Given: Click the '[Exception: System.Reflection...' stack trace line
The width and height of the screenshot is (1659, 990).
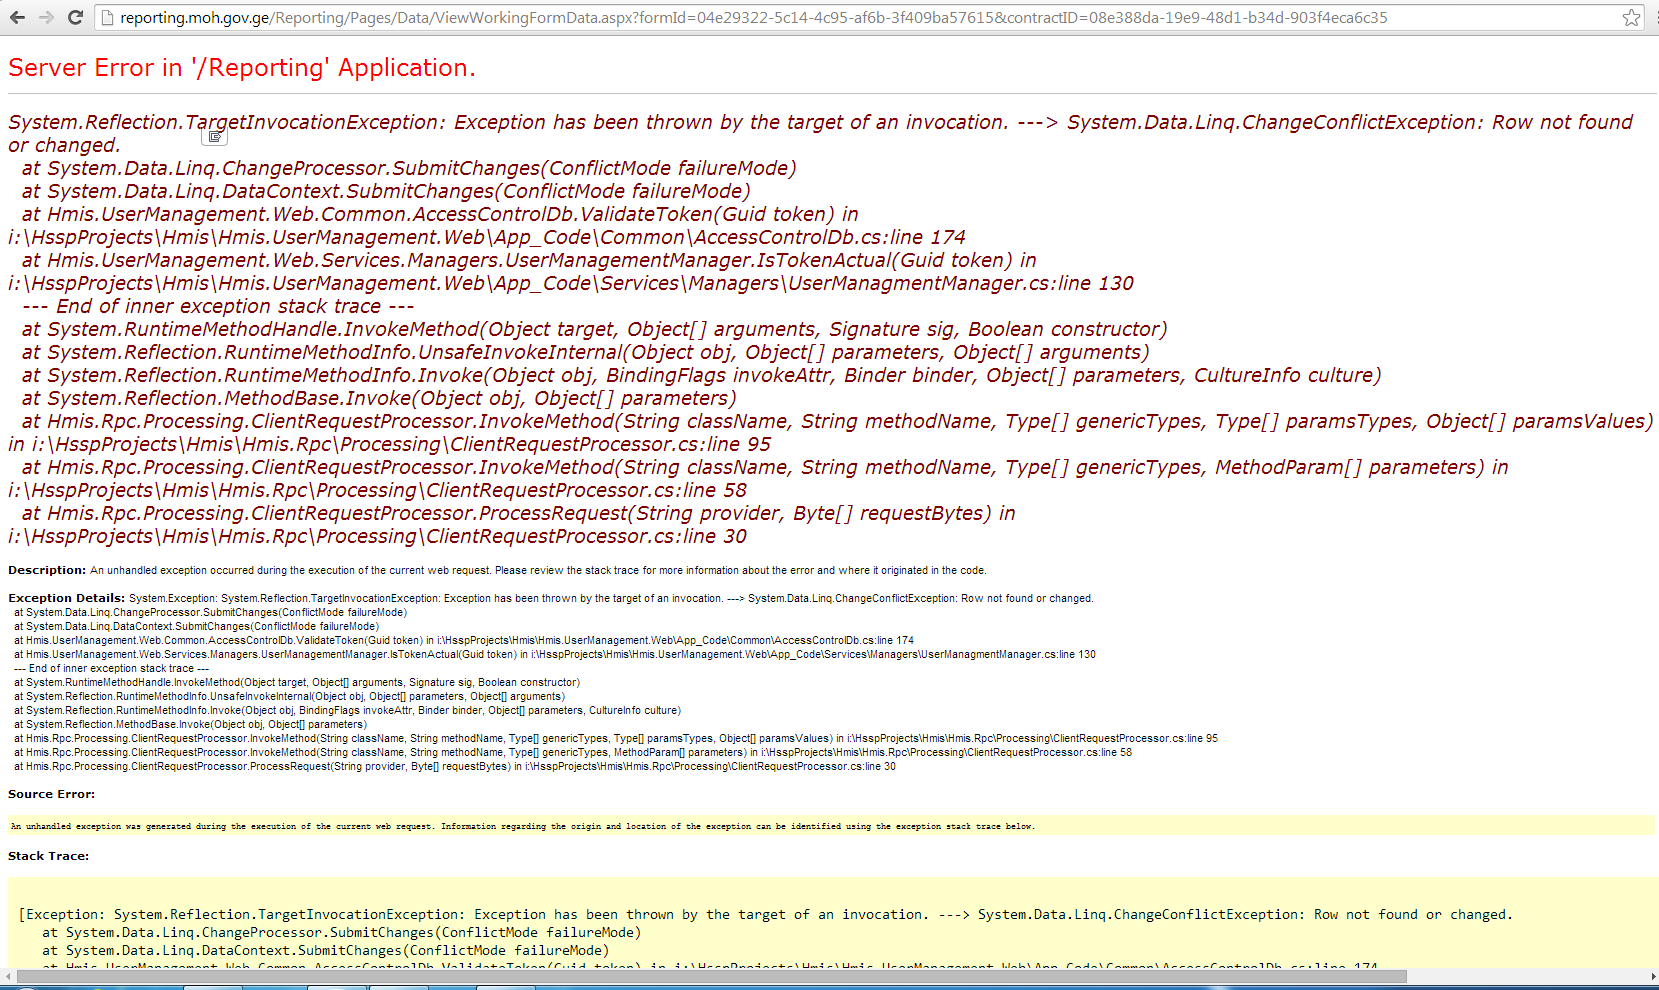Looking at the screenshot, I should coord(765,915).
